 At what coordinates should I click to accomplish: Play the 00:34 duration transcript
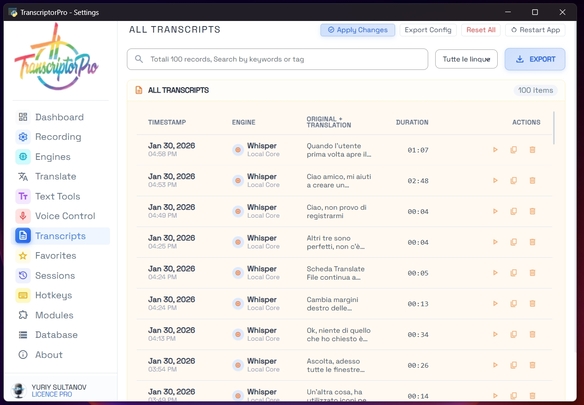pyautogui.click(x=495, y=334)
